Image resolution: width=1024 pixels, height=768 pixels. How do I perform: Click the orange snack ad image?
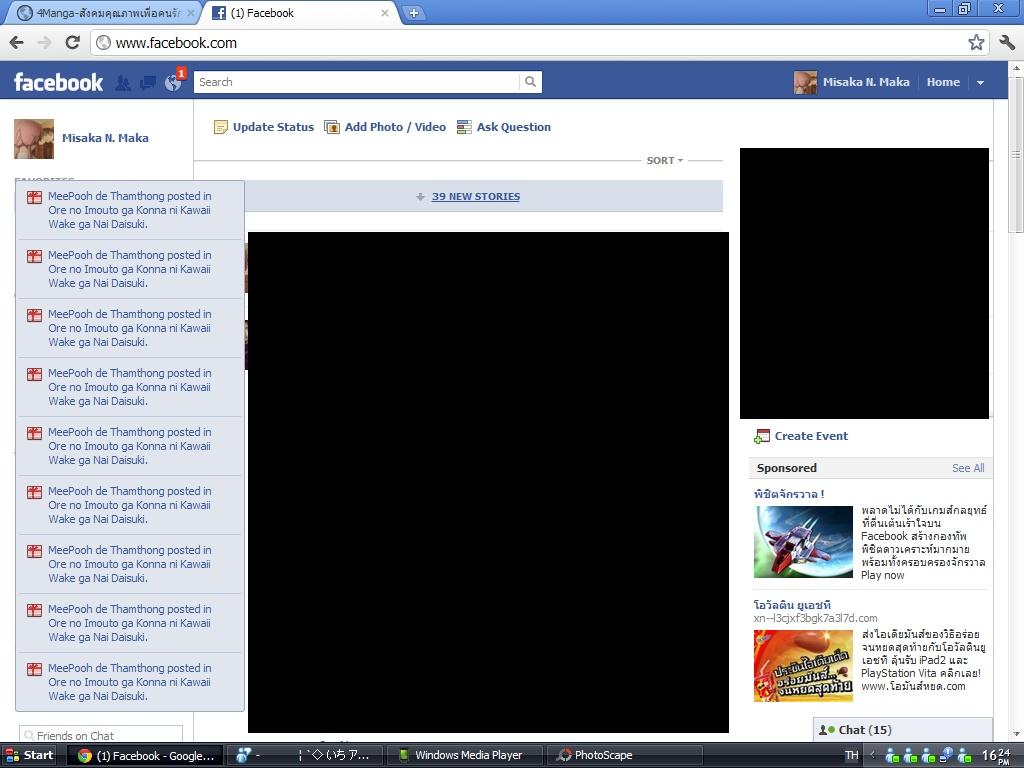click(x=803, y=666)
